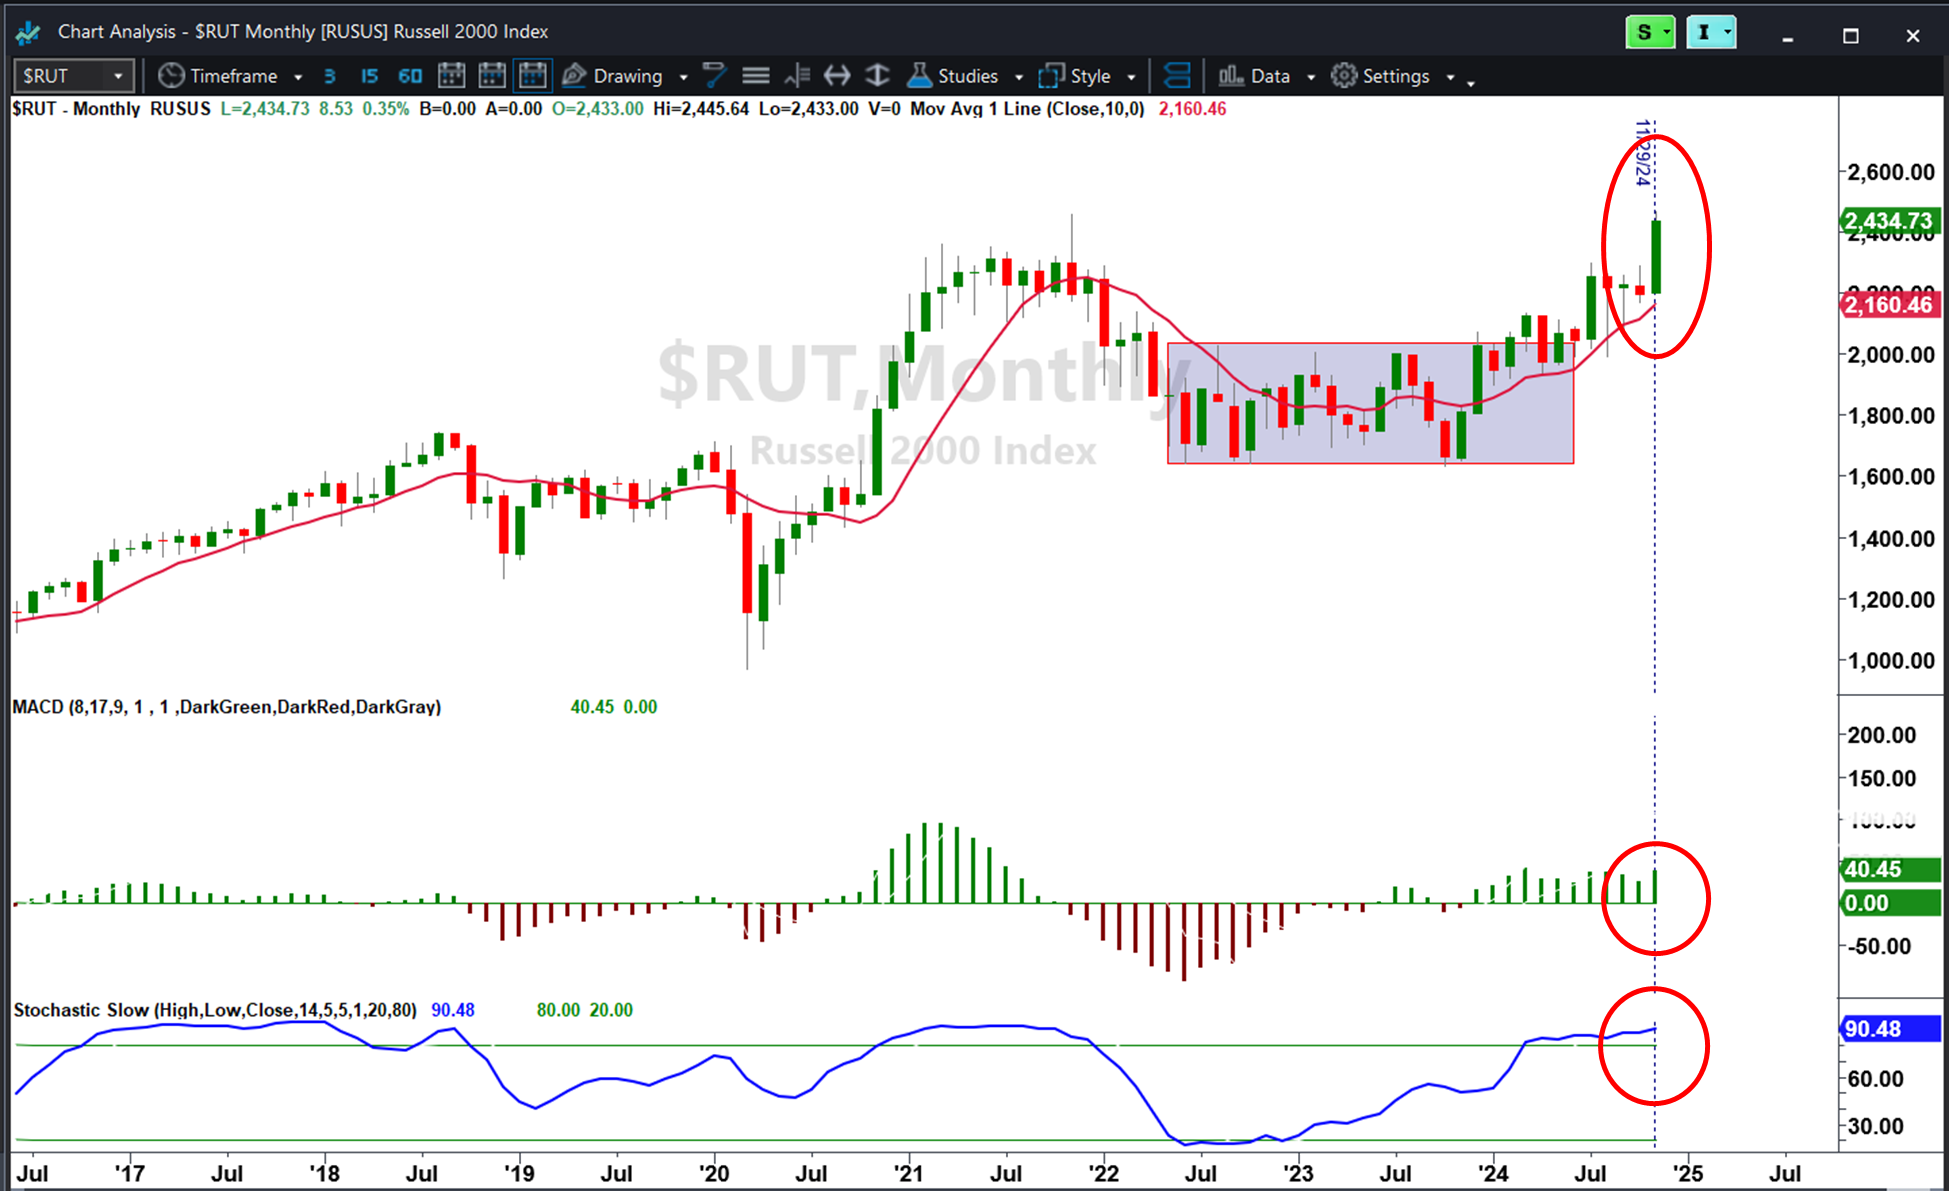Screen dimensions: 1949x1191
Task: Click the Mov Avg 1 Line study label
Action: 1027,109
